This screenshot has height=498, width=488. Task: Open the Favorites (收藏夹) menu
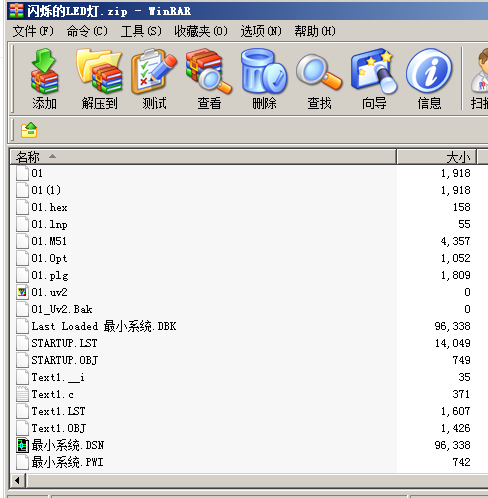[201, 31]
